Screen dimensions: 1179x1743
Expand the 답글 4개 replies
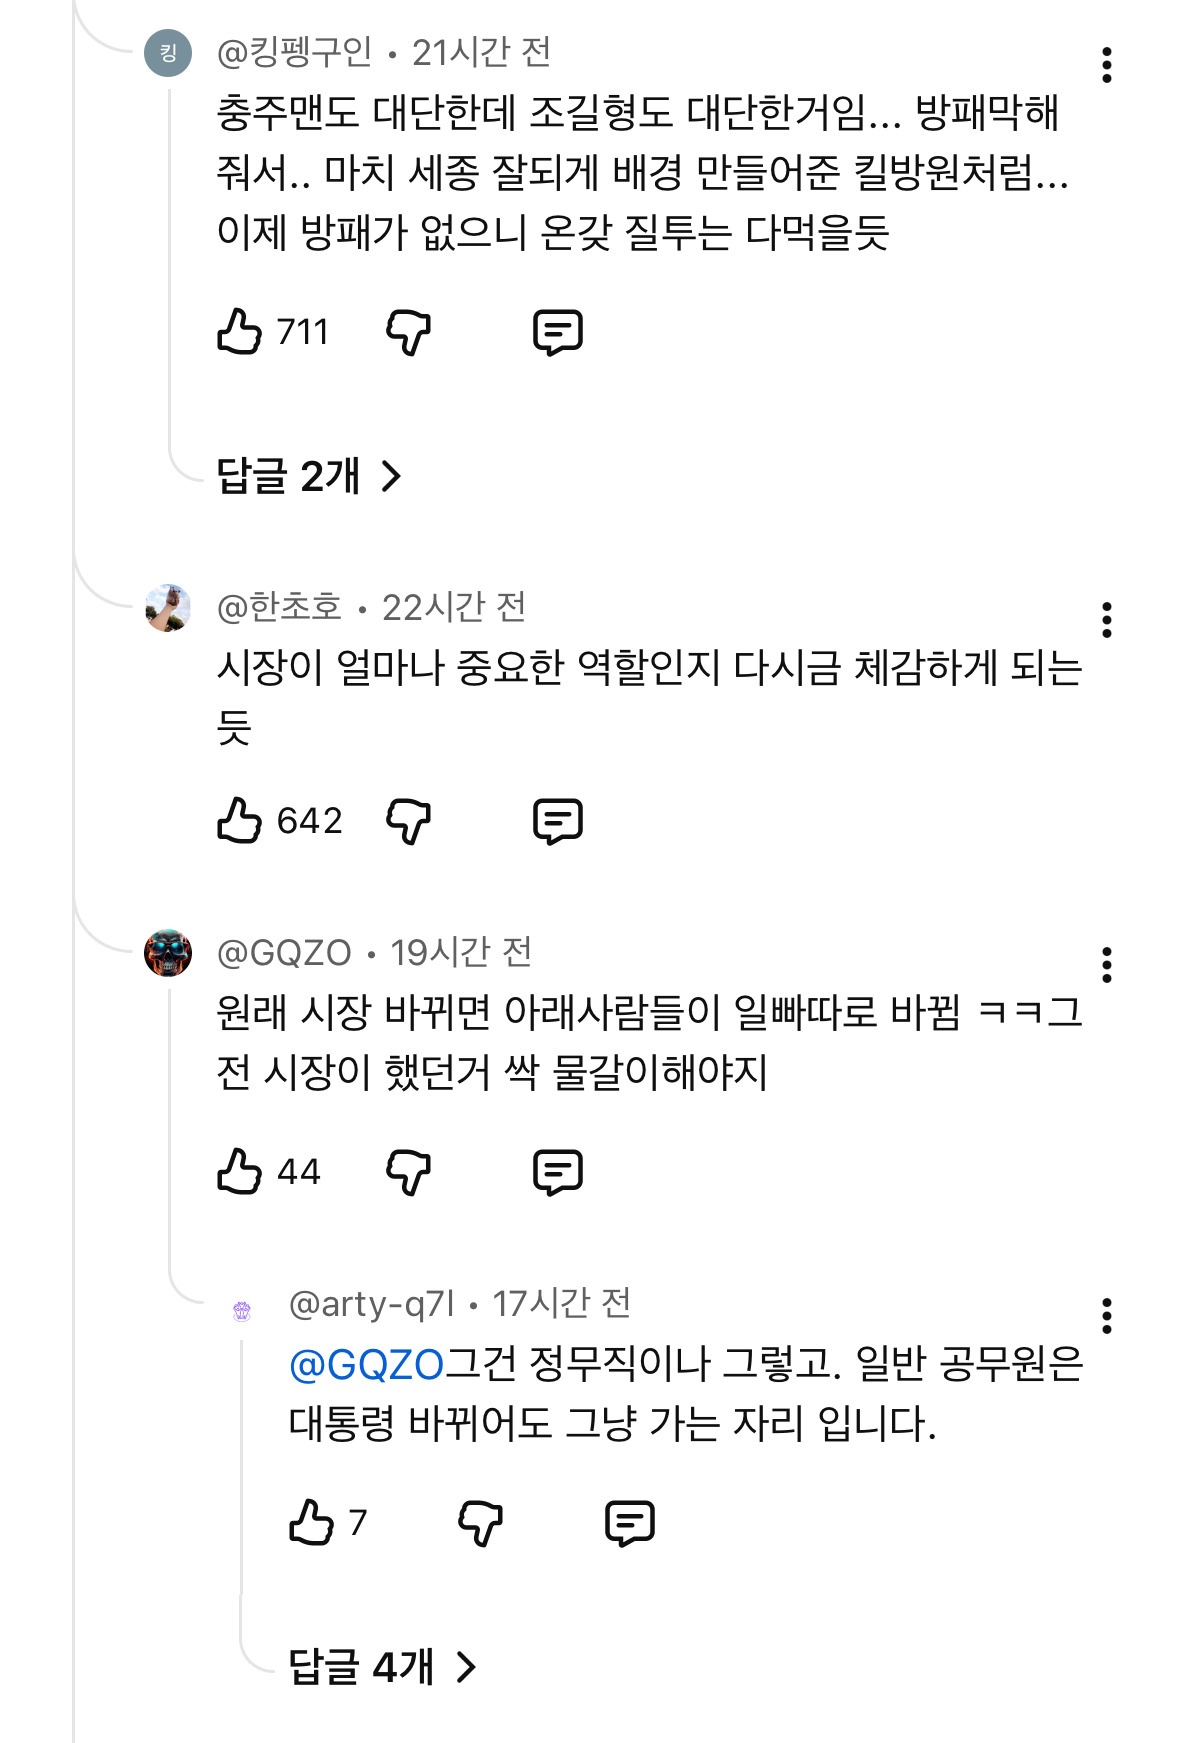pos(382,1667)
